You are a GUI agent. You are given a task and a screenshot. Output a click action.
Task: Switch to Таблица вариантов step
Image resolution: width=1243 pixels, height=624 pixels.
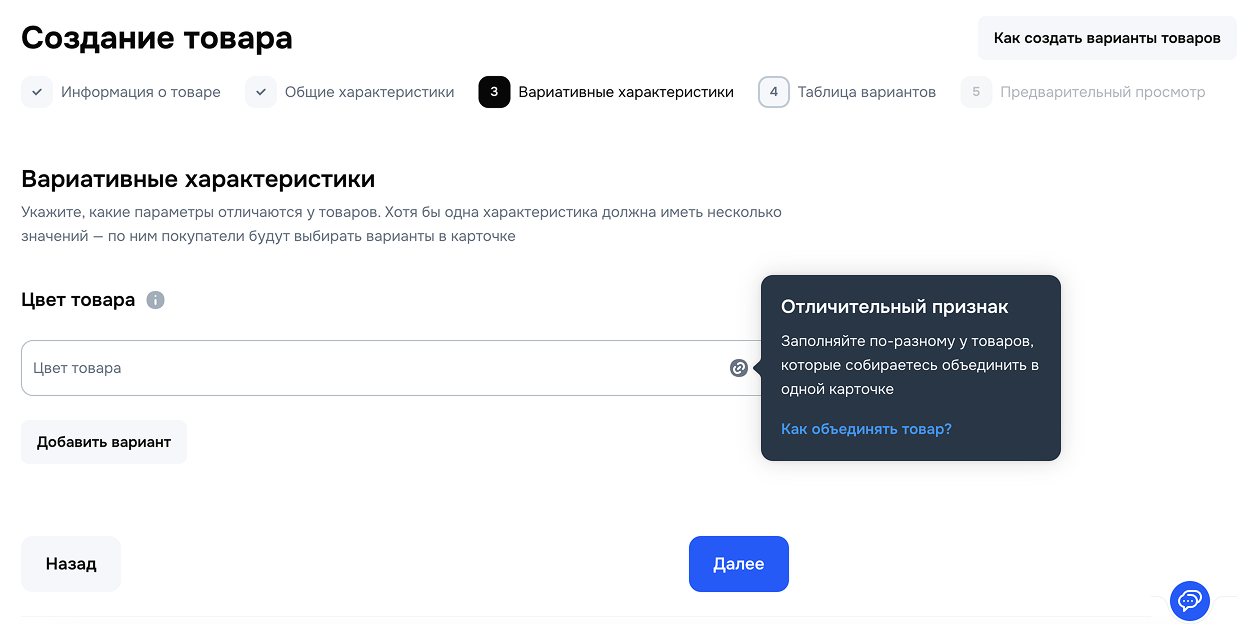coord(867,92)
